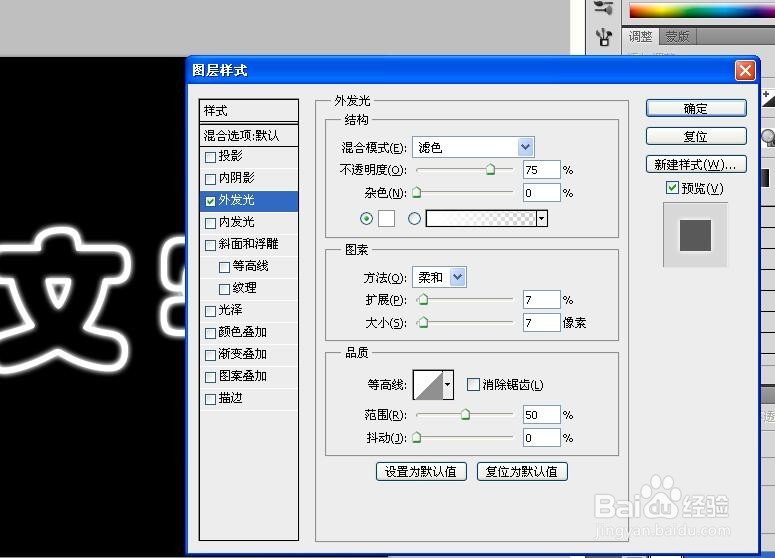Screen dimensions: 775x558
Task: Enable the 颜色叠加 color overlay checkbox
Action: point(211,333)
